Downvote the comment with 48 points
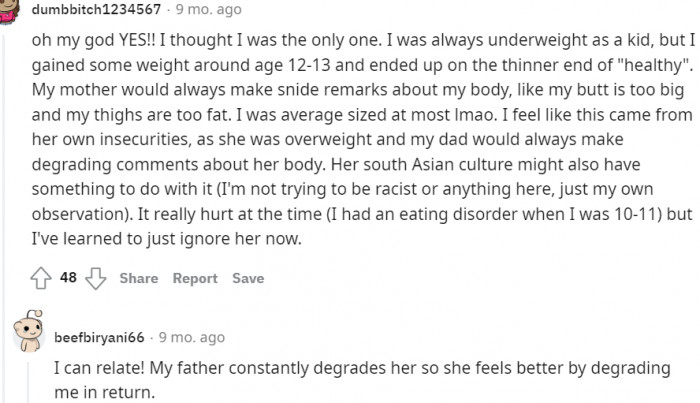 tap(95, 278)
